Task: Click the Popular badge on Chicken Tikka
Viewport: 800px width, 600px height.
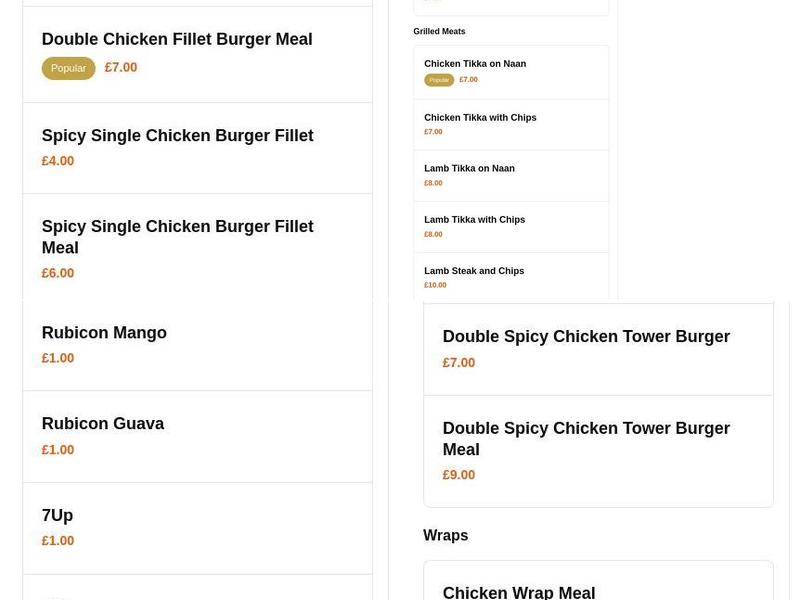Action: click(439, 79)
